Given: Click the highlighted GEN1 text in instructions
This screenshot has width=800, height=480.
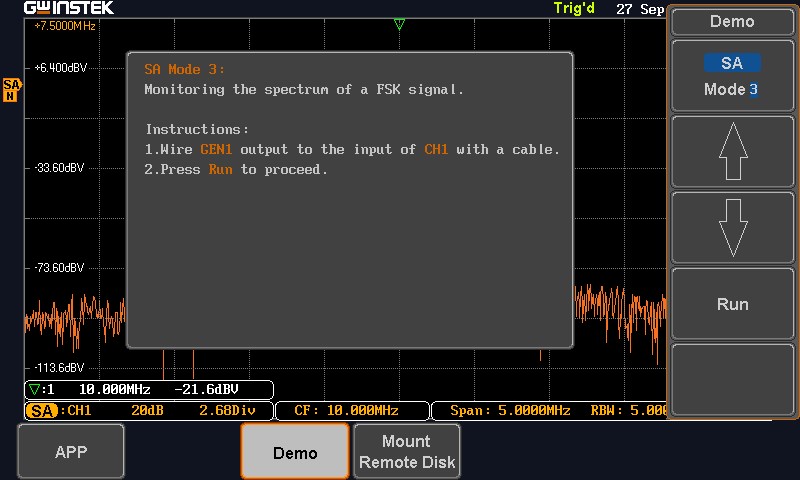Looking at the screenshot, I should point(216,149).
